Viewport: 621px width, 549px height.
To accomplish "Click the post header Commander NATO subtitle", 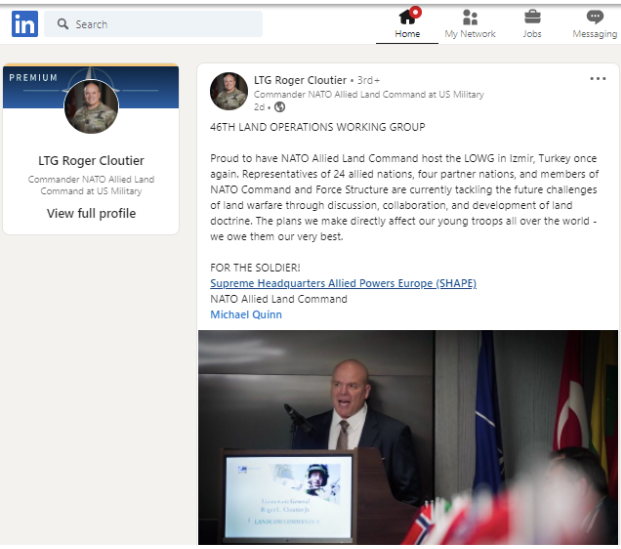I will [x=369, y=95].
